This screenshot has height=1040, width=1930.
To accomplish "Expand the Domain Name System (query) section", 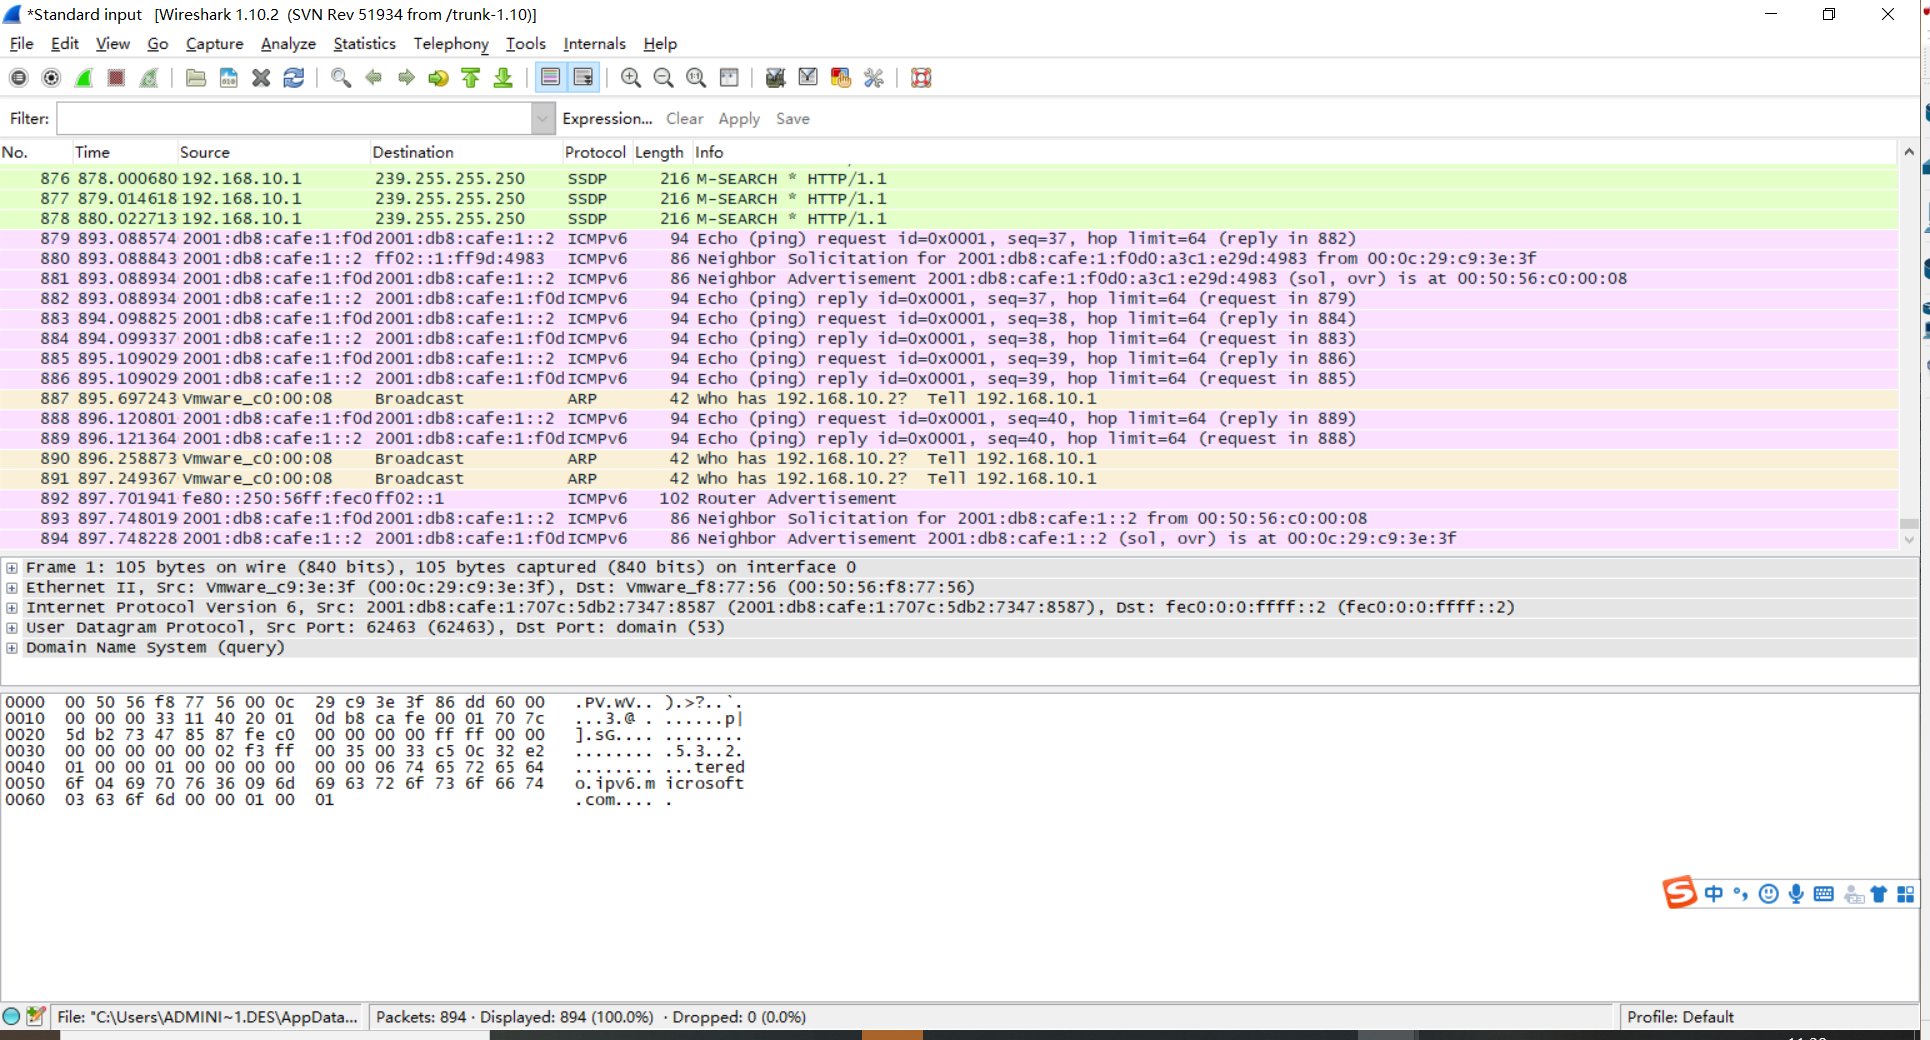I will pos(11,648).
